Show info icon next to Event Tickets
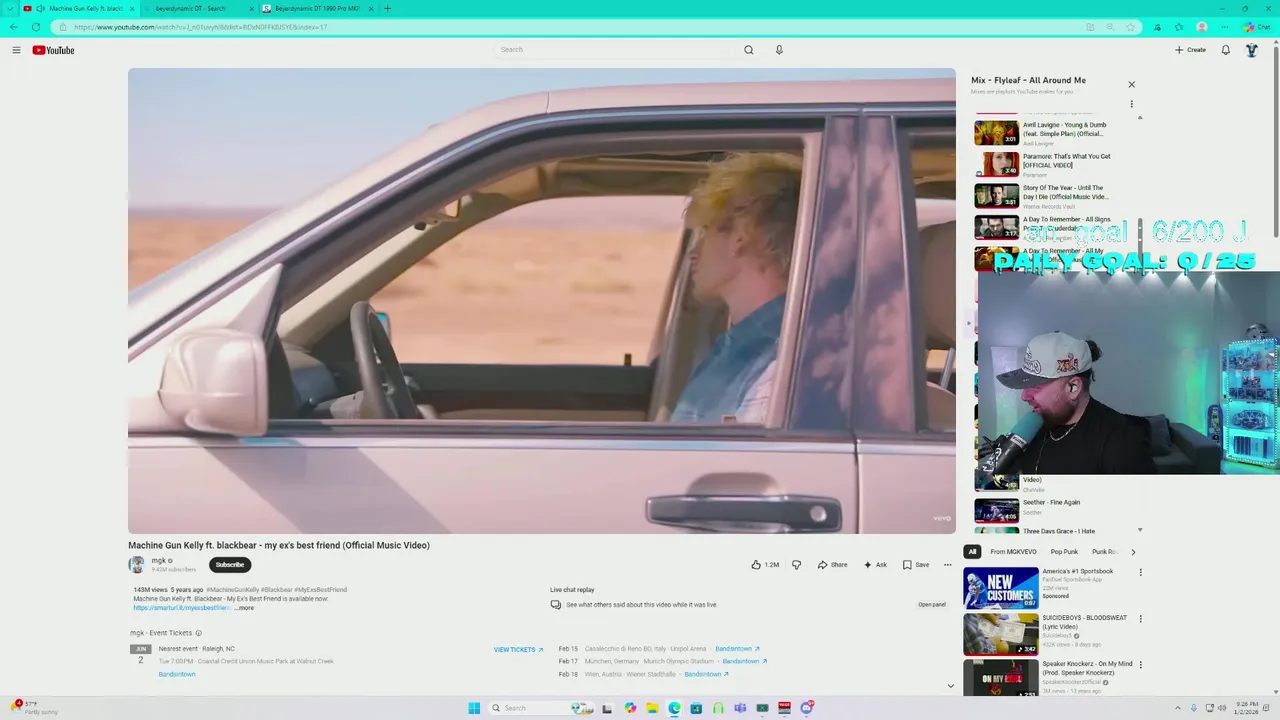 point(198,633)
